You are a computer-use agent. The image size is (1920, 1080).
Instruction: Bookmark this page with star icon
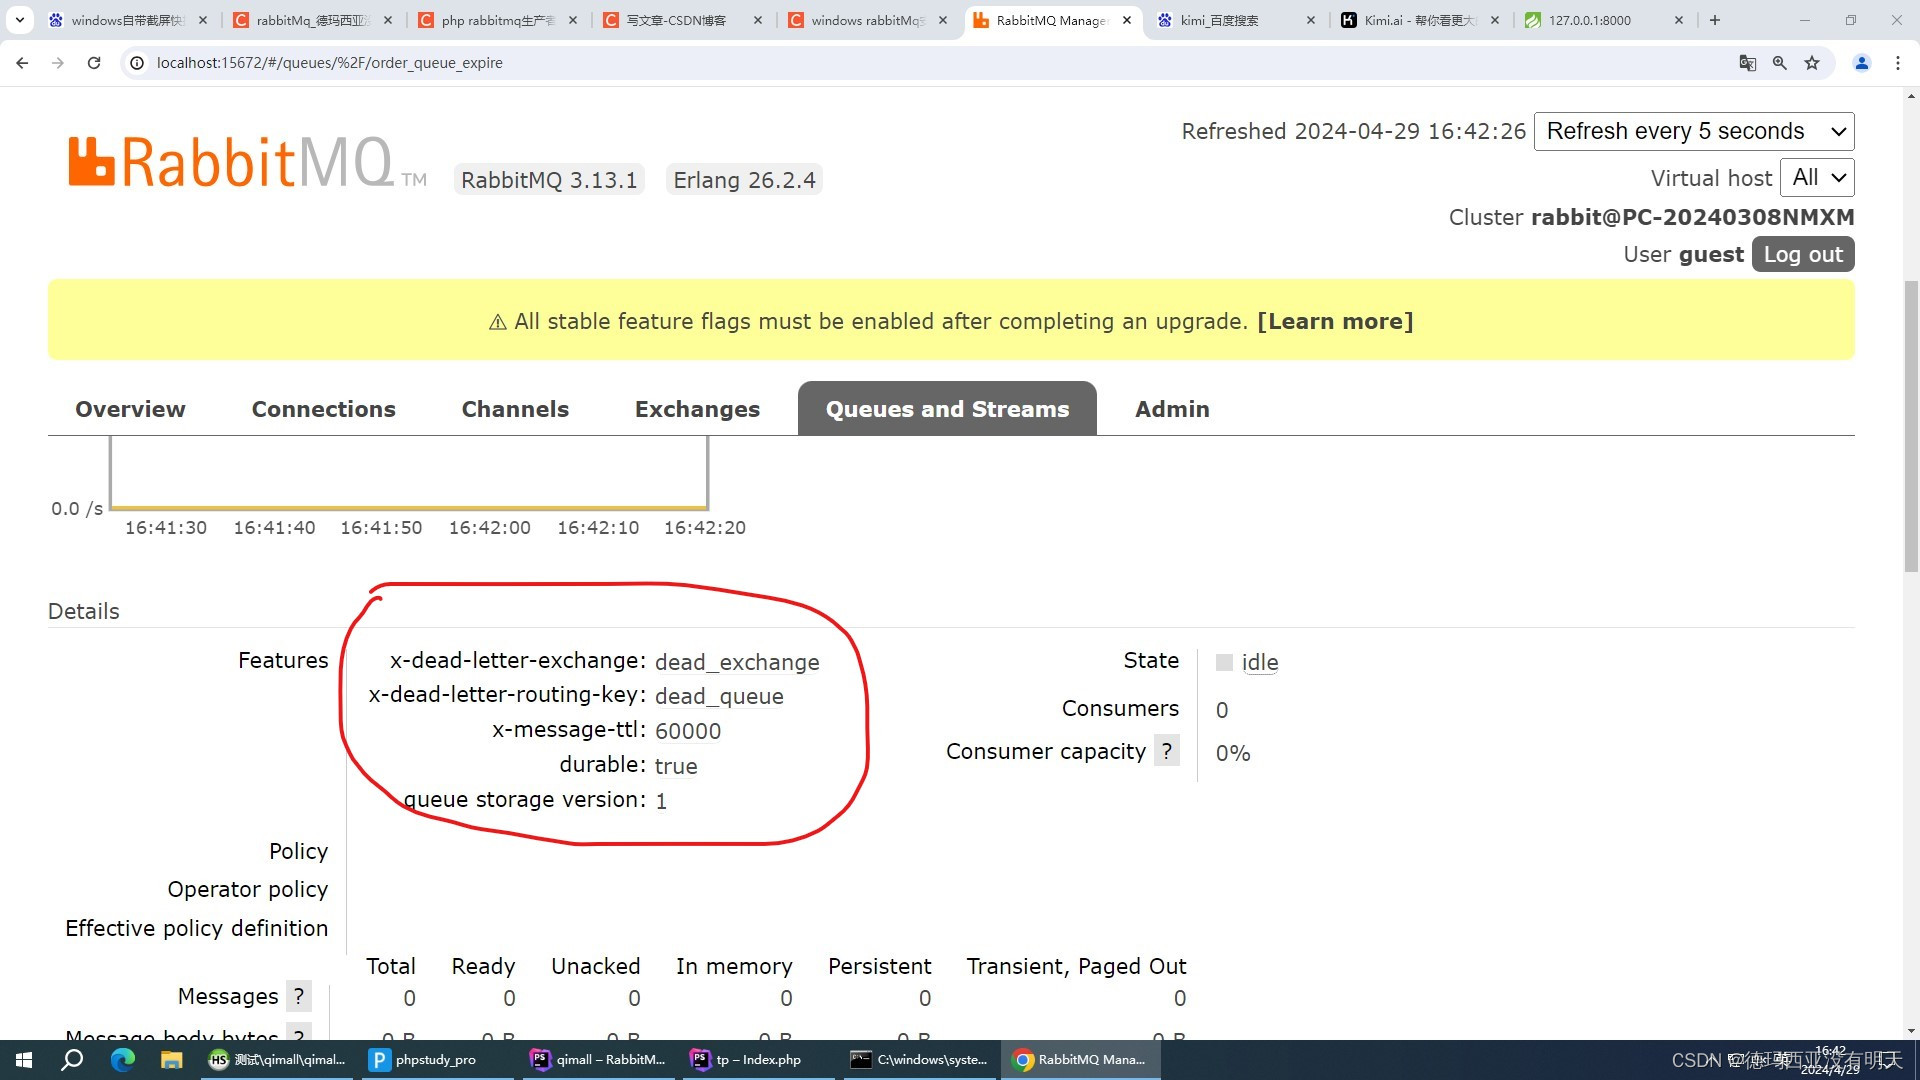coord(1812,63)
